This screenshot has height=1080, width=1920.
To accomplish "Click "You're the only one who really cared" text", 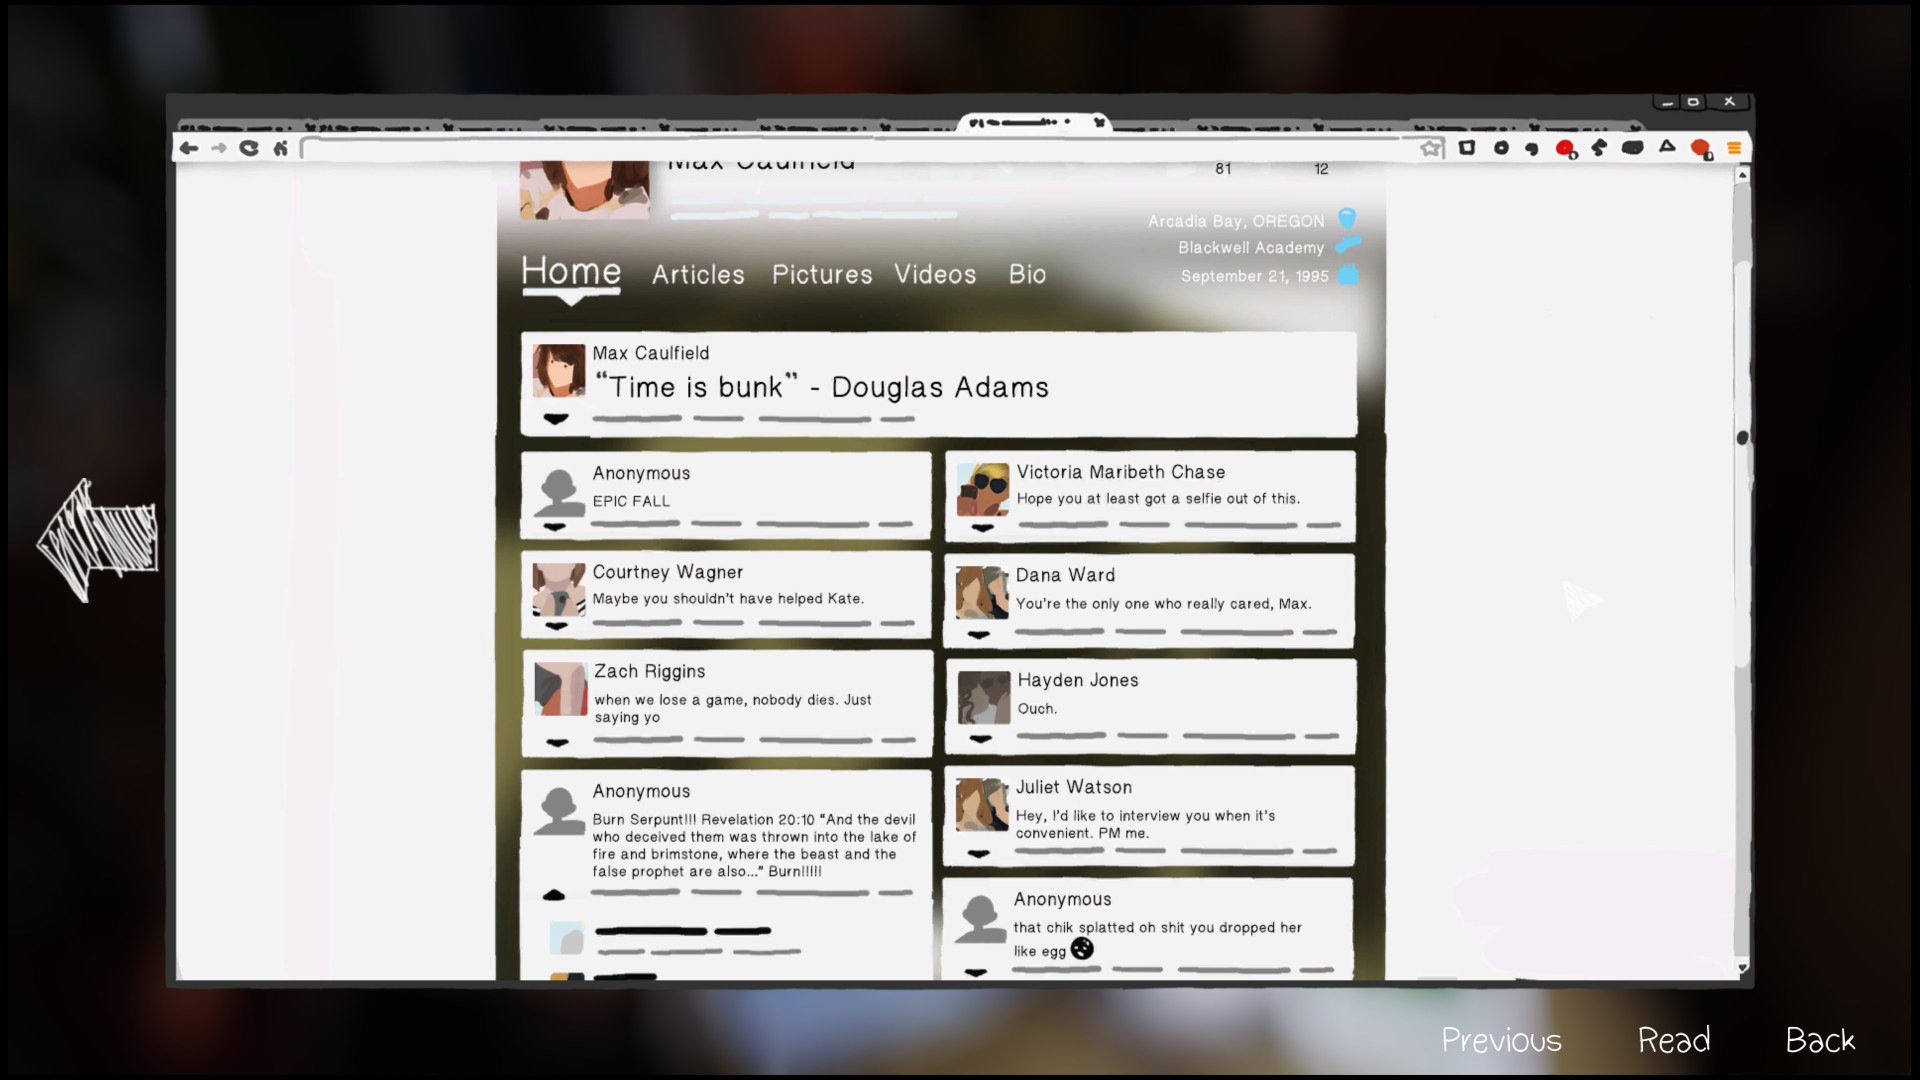I will (x=1163, y=604).
